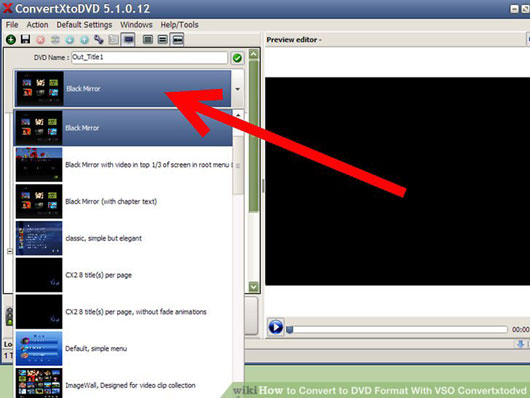Image resolution: width=530 pixels, height=398 pixels.
Task: Select the split panes layout icon
Action: [x=177, y=40]
